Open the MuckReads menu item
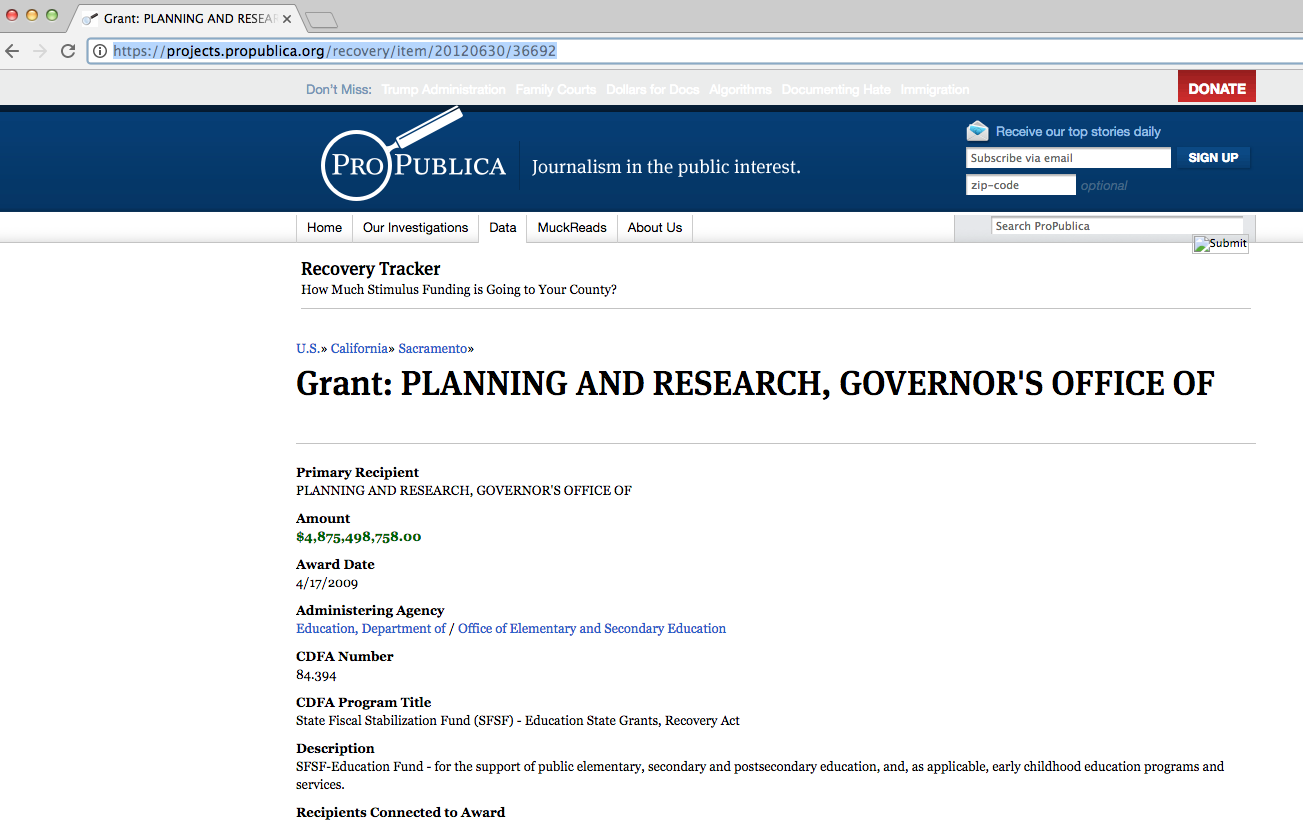Image resolution: width=1303 pixels, height=835 pixels. point(572,228)
